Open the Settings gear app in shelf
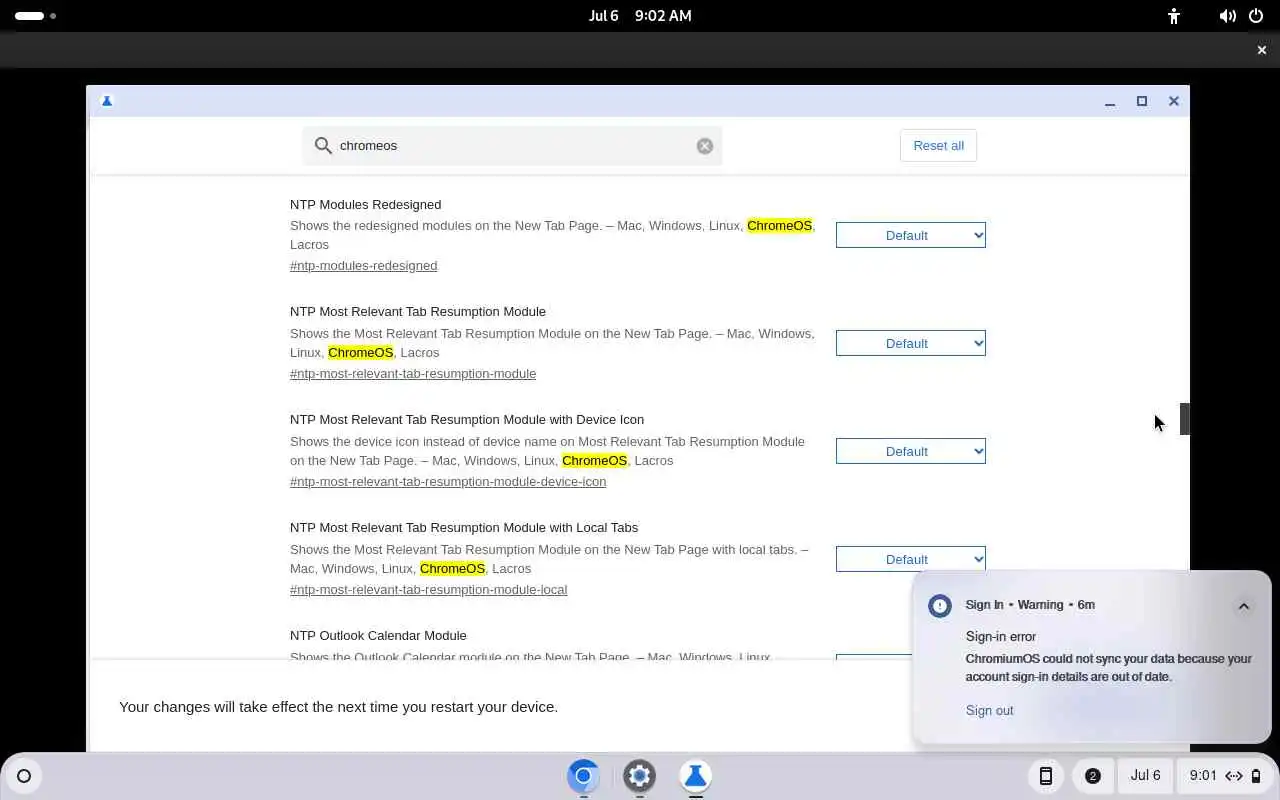This screenshot has height=800, width=1280. [x=639, y=776]
